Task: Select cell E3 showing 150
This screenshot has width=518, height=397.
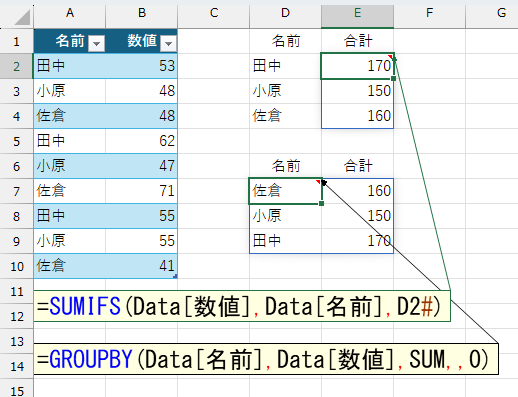Action: pyautogui.click(x=357, y=91)
